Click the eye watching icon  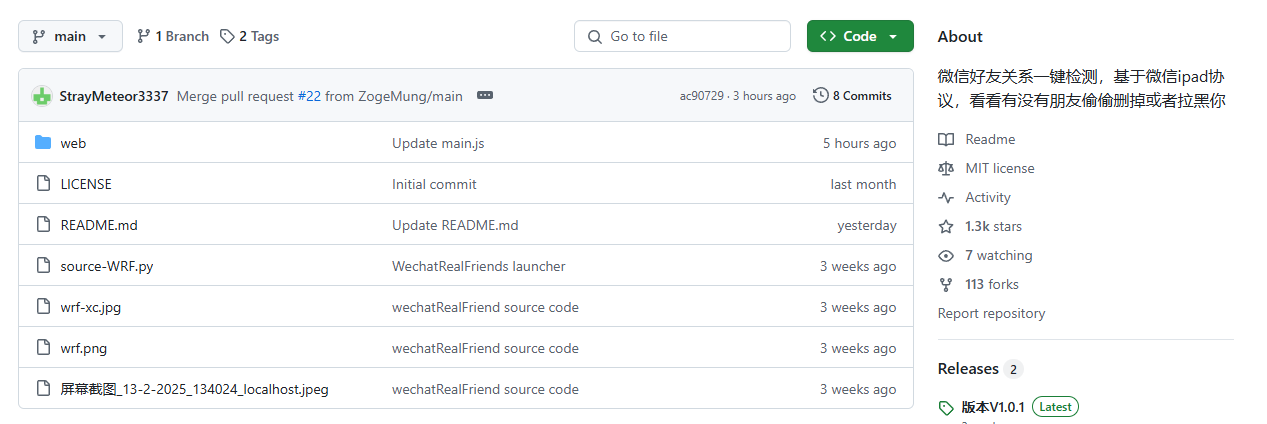946,255
